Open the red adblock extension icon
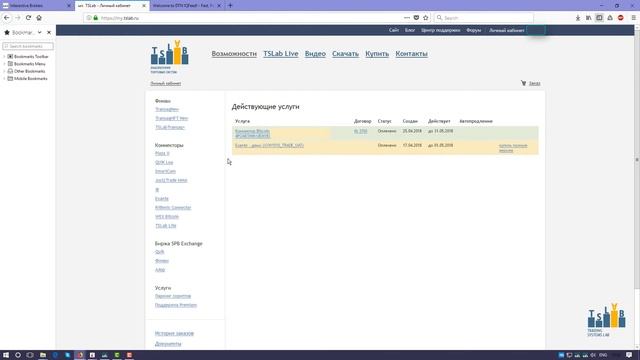Screen dimensions: 640x360 coord(621,18)
